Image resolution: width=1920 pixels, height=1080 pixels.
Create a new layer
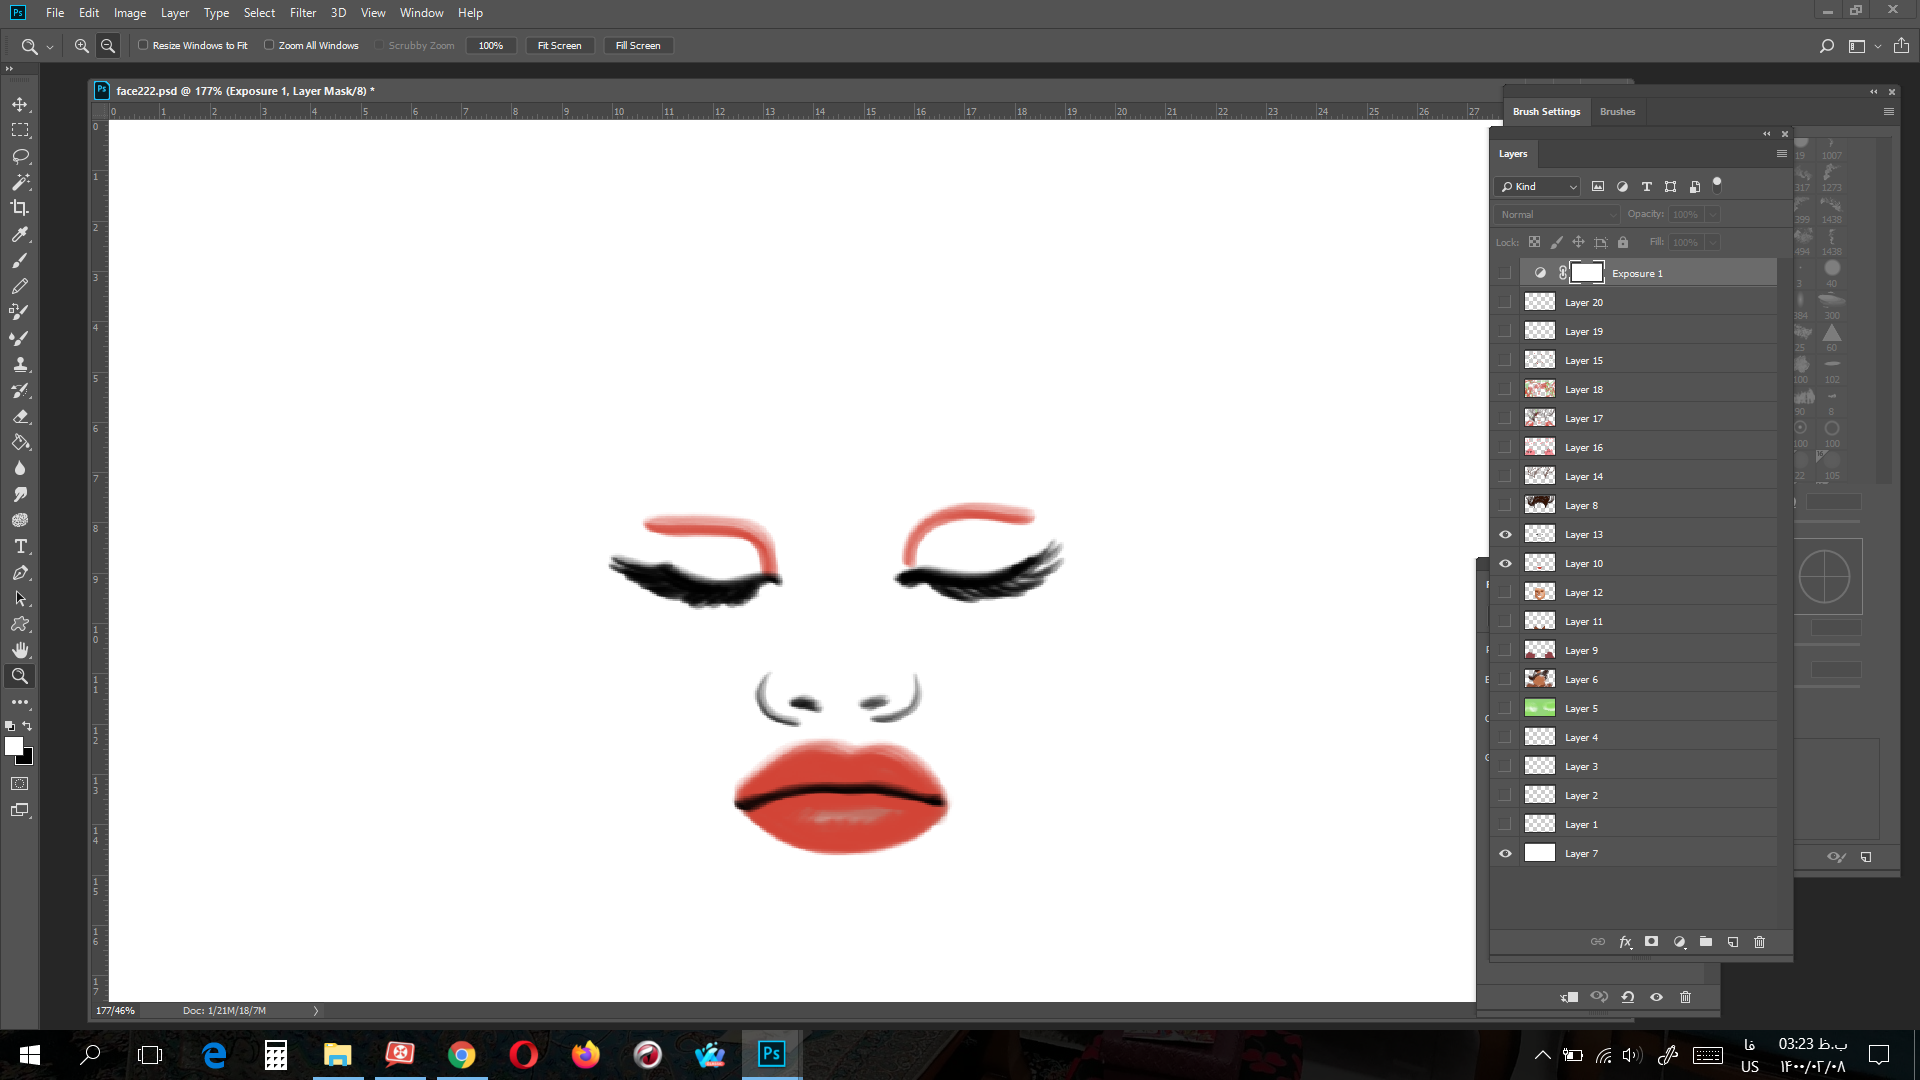[1733, 942]
